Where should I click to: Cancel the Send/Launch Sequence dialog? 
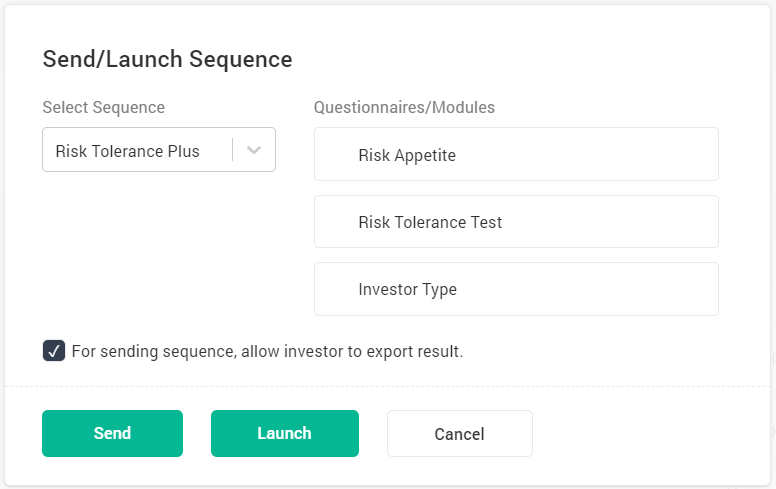459,434
